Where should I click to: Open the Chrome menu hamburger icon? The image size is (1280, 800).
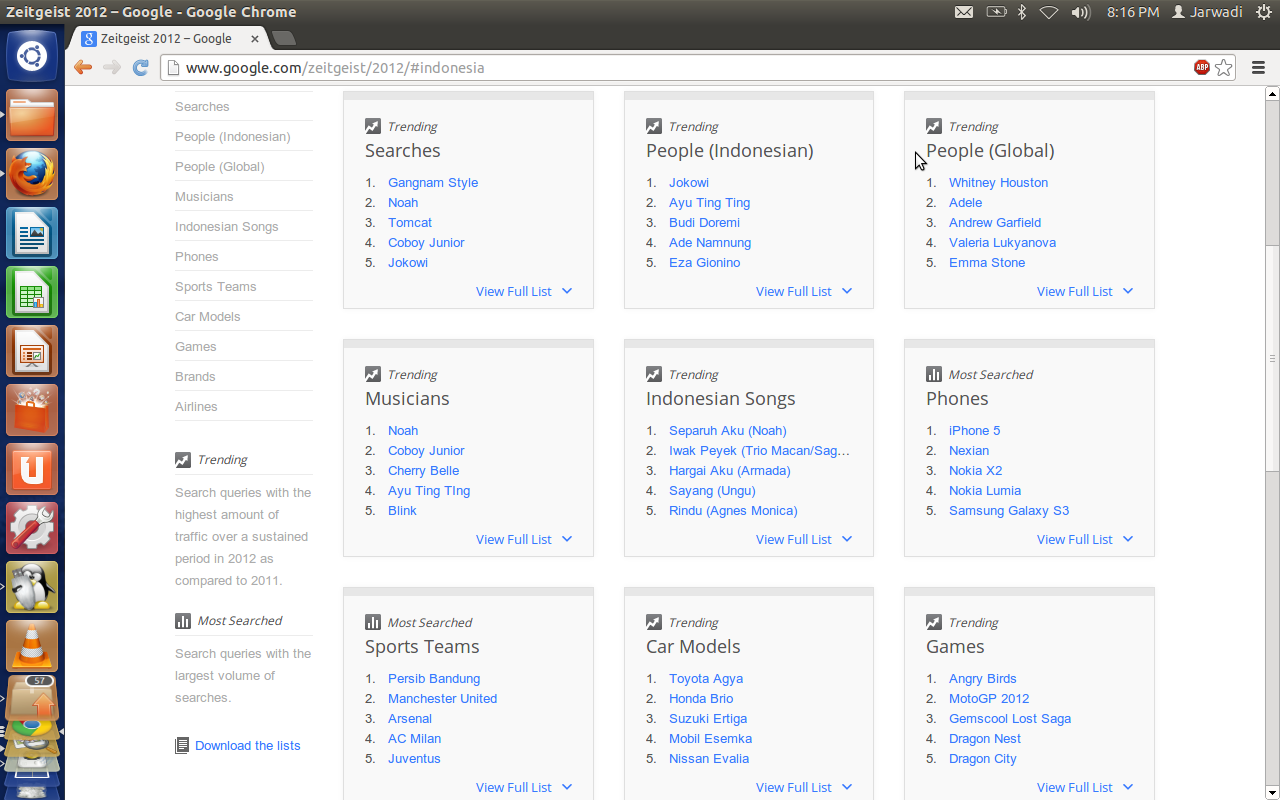[1258, 68]
